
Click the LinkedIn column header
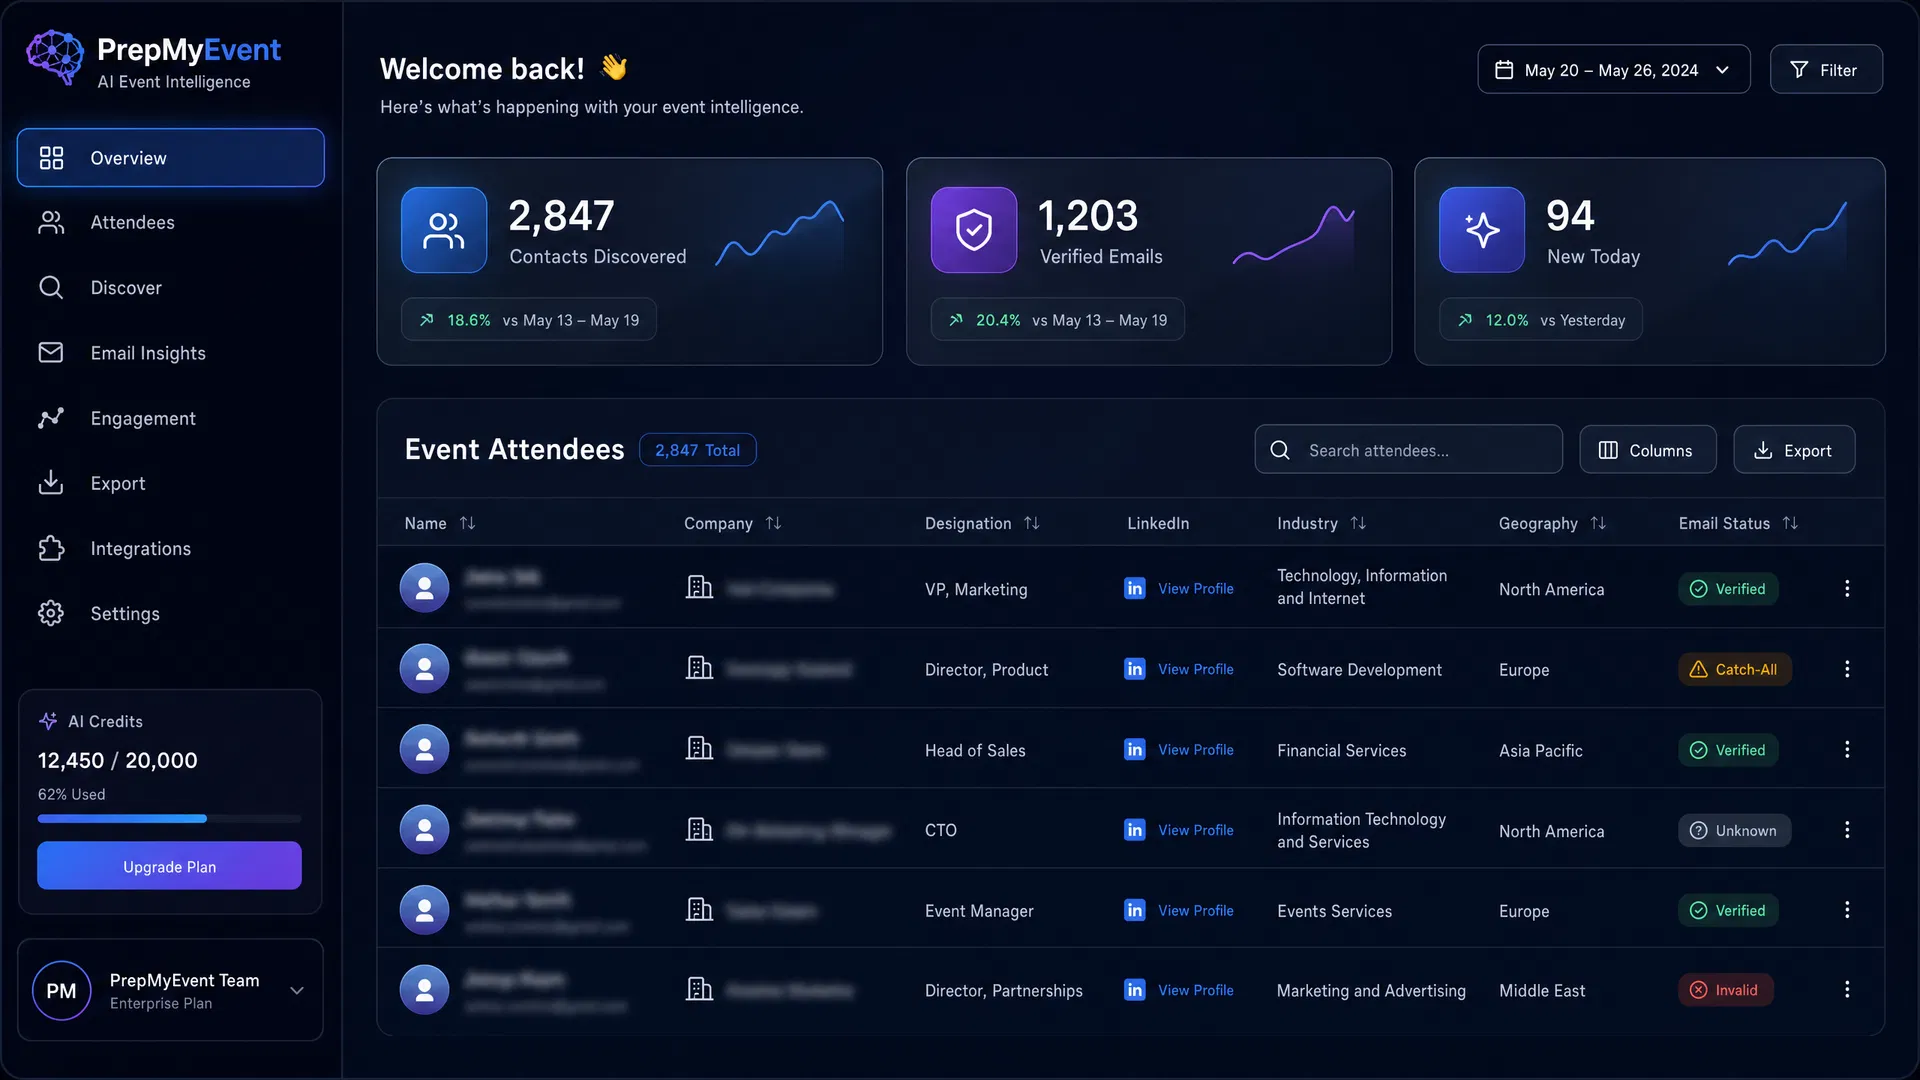click(x=1158, y=523)
